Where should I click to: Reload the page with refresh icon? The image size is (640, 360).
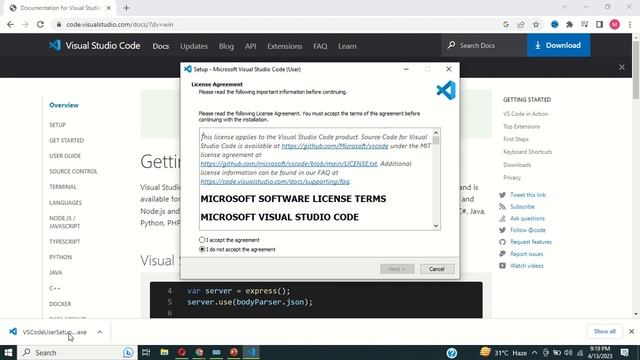[40, 24]
